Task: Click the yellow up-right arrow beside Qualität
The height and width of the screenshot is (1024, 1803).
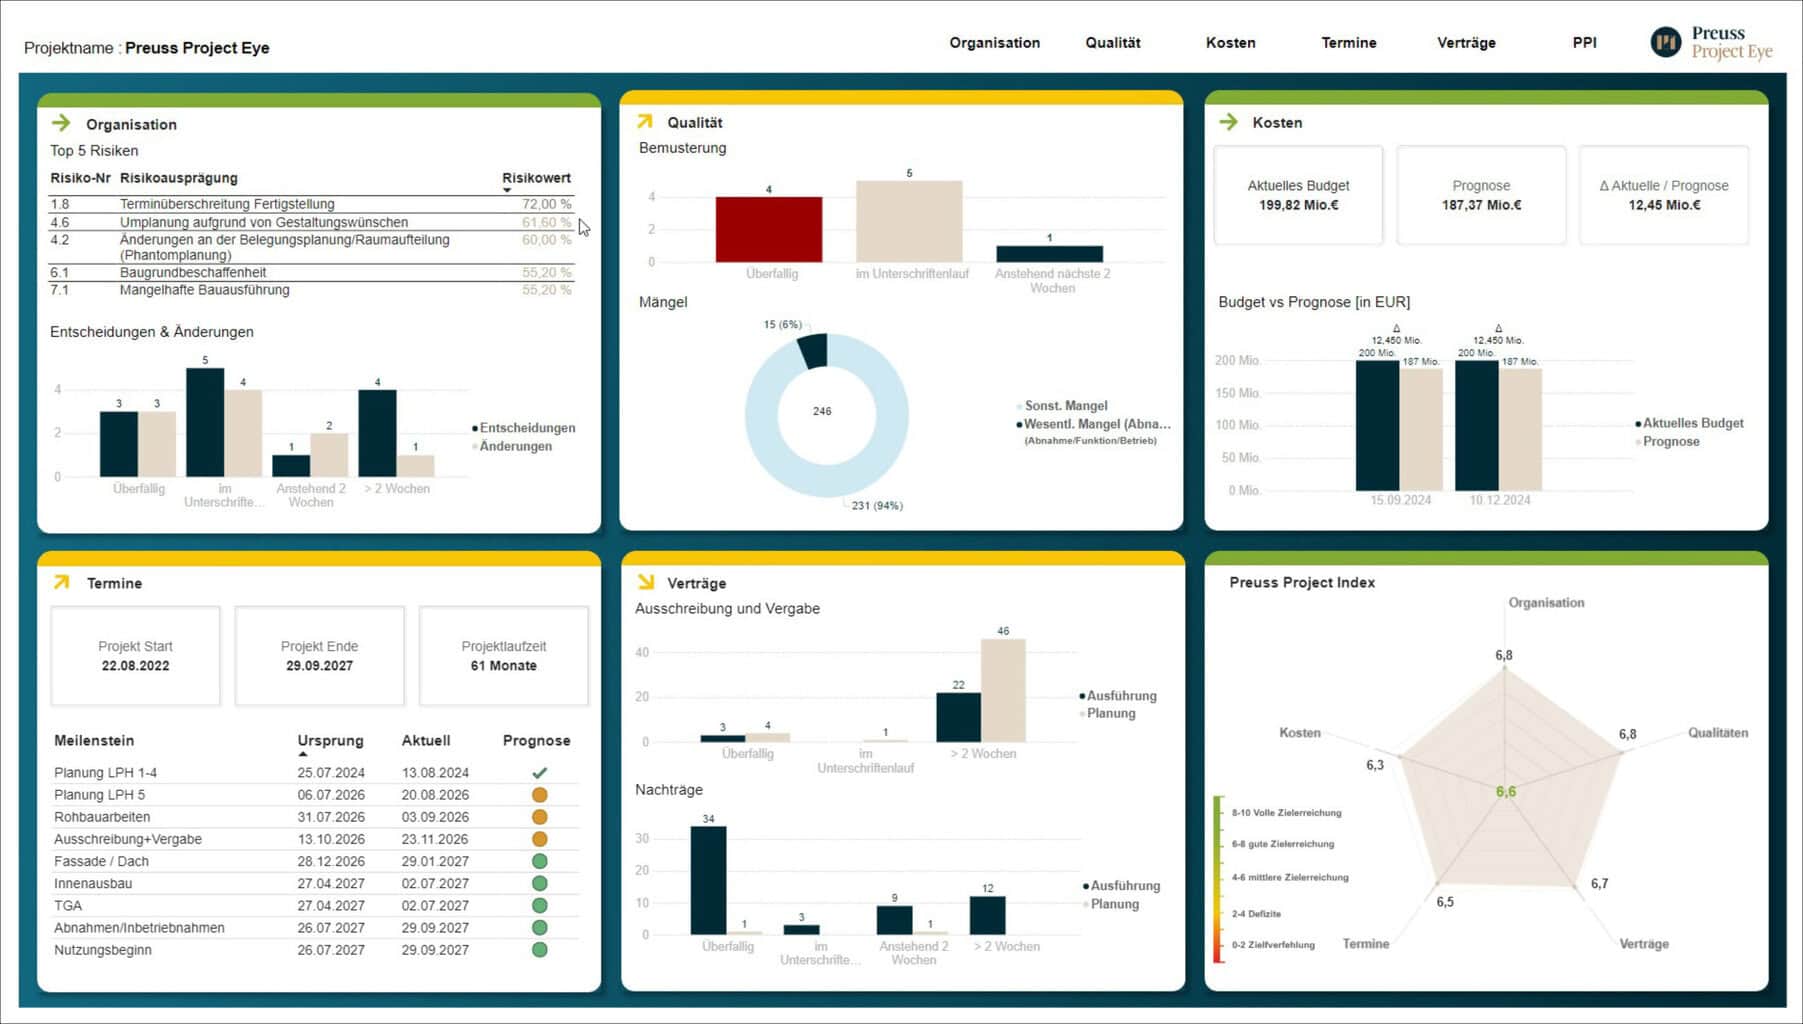Action: click(x=645, y=121)
